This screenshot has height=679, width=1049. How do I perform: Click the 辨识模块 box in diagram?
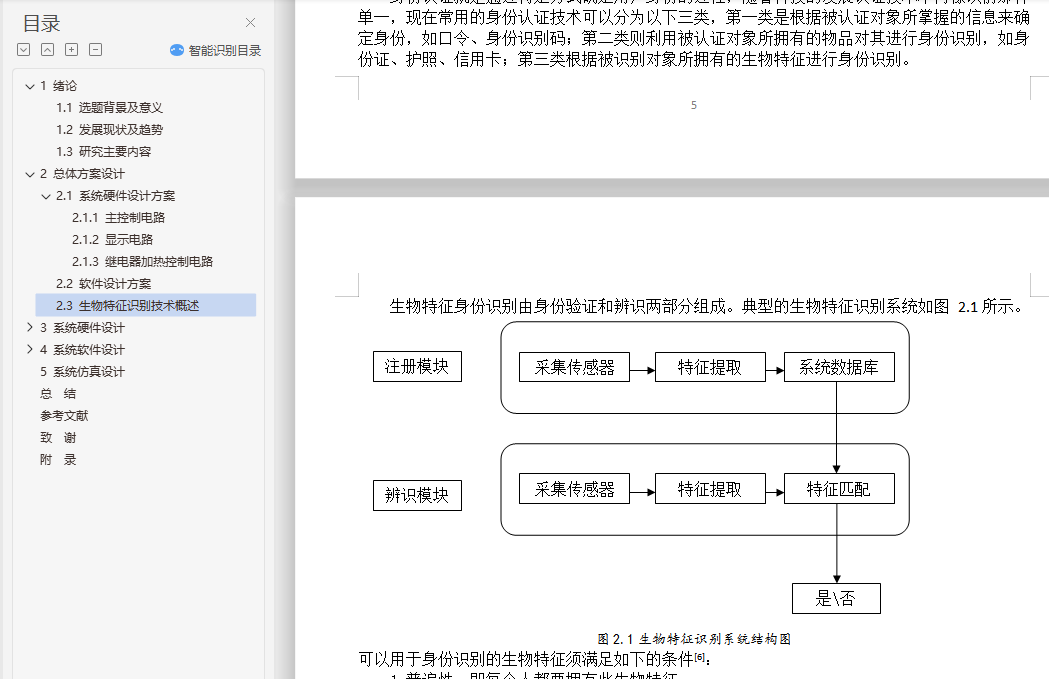[417, 495]
